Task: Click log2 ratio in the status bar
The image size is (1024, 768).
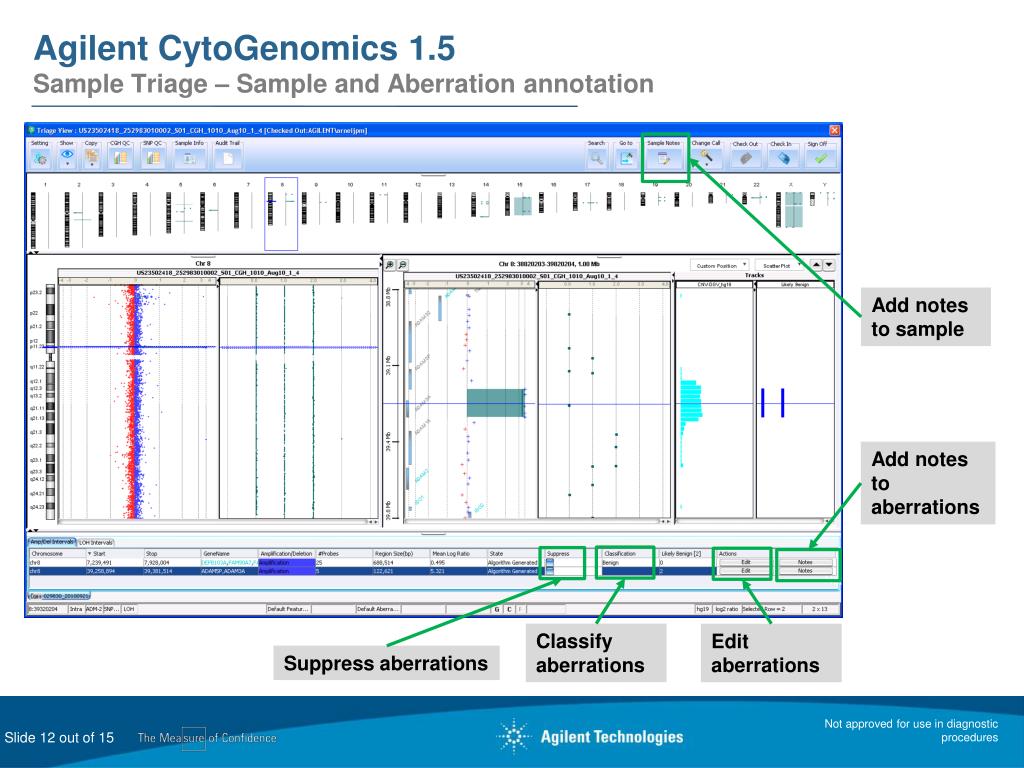Action: click(726, 609)
